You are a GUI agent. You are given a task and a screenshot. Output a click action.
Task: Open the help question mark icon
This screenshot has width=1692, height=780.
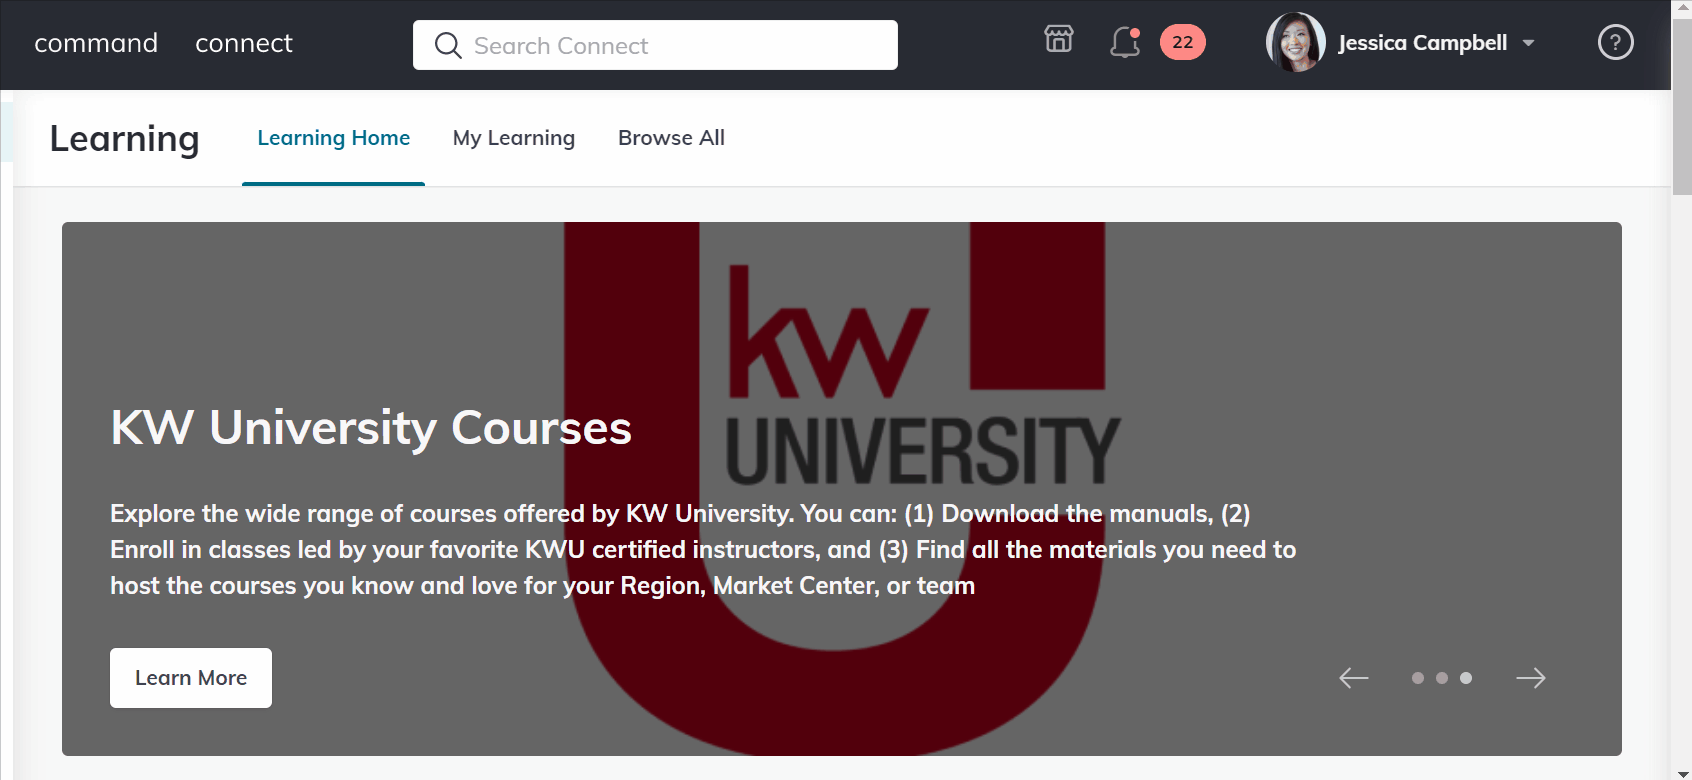pyautogui.click(x=1616, y=42)
